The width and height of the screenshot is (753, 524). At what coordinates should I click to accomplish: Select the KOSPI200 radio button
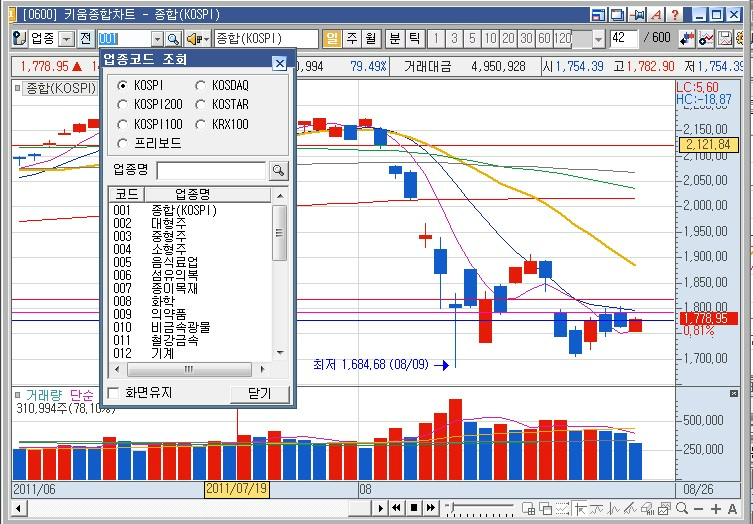pos(122,105)
